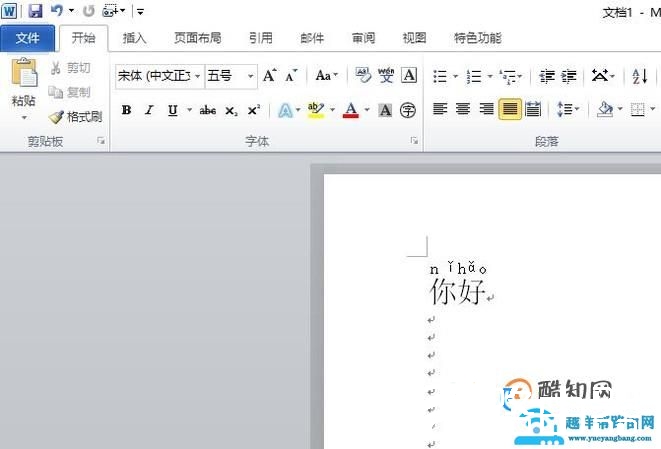
Task: Switch to the 视图 tab
Action: (x=414, y=38)
